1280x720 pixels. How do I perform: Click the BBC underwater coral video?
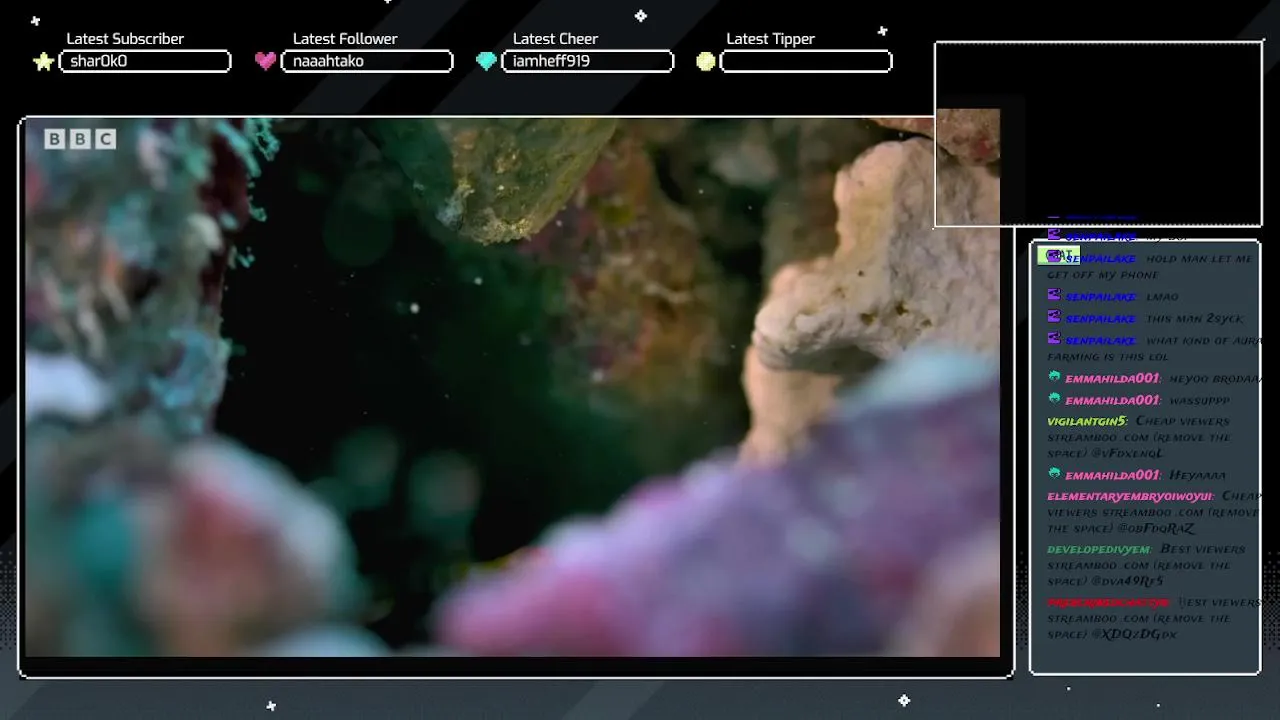pos(512,388)
